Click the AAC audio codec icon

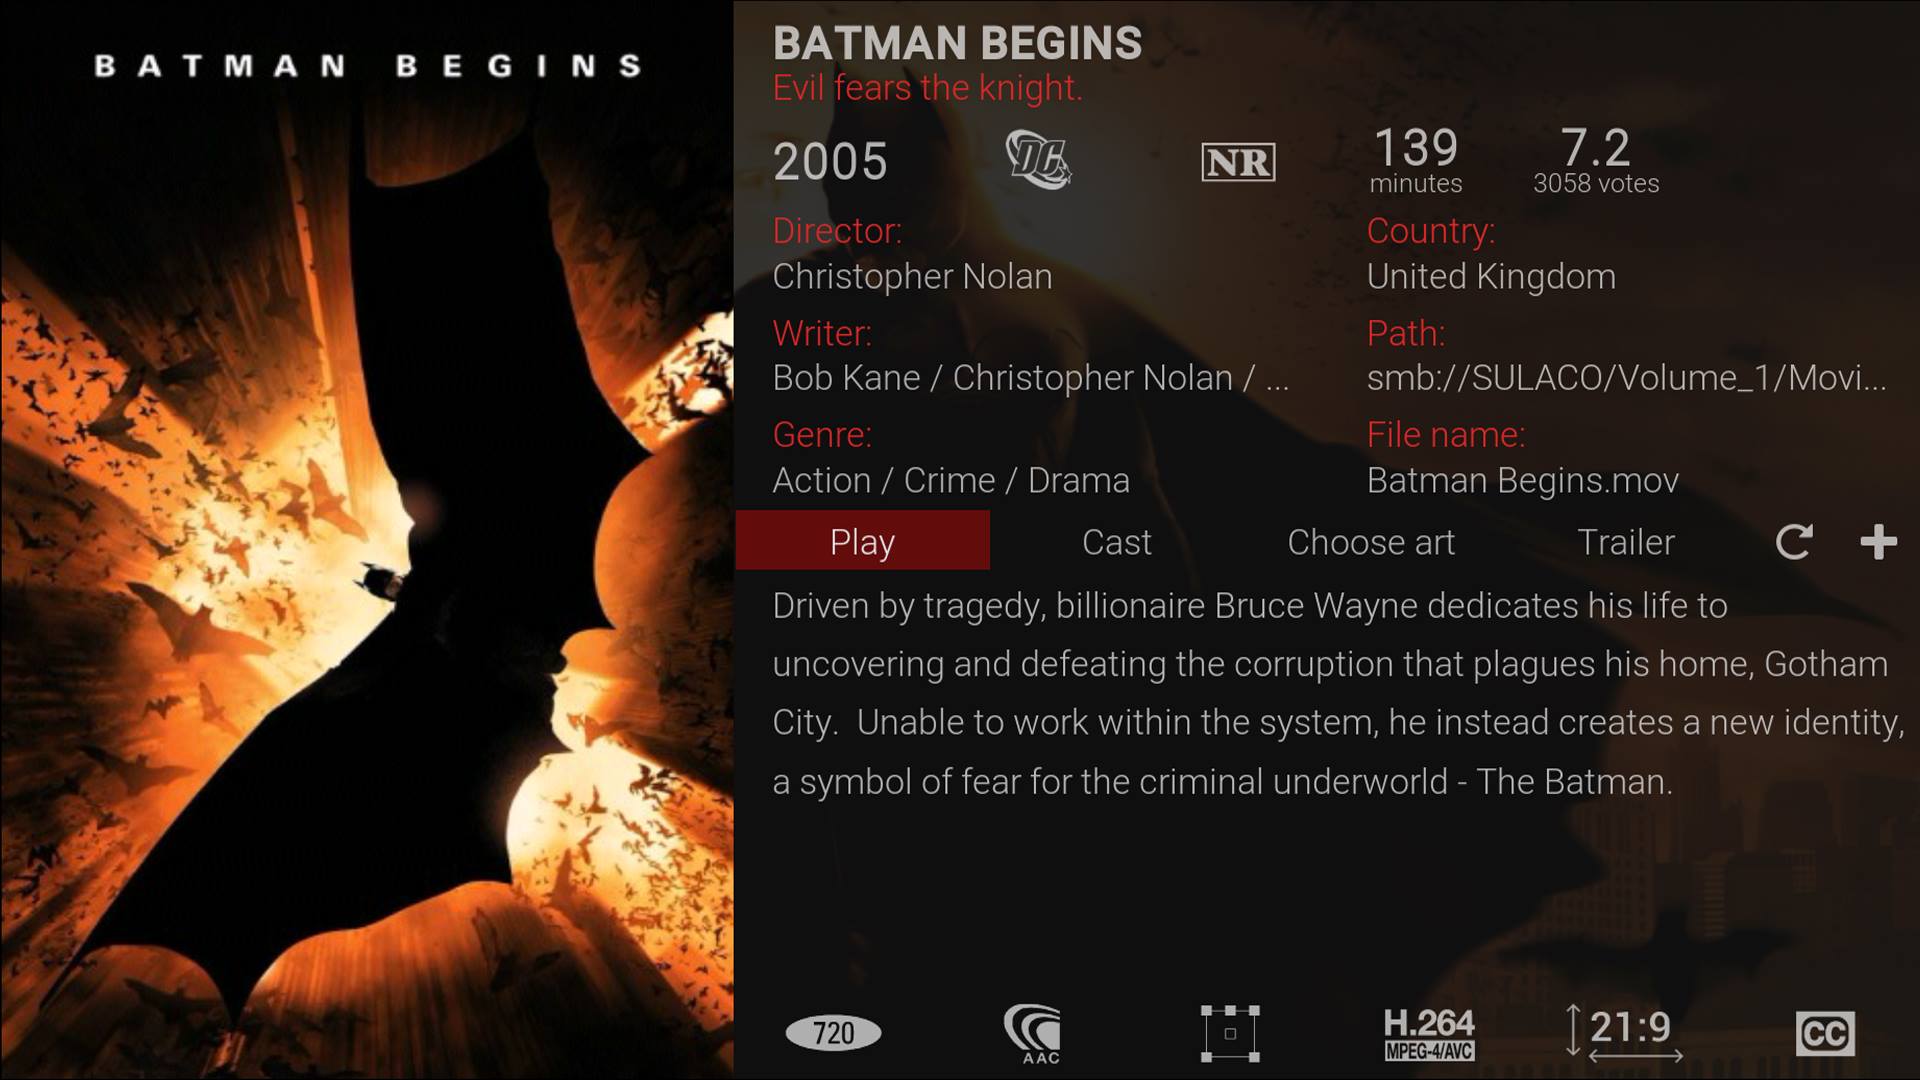[1032, 1034]
